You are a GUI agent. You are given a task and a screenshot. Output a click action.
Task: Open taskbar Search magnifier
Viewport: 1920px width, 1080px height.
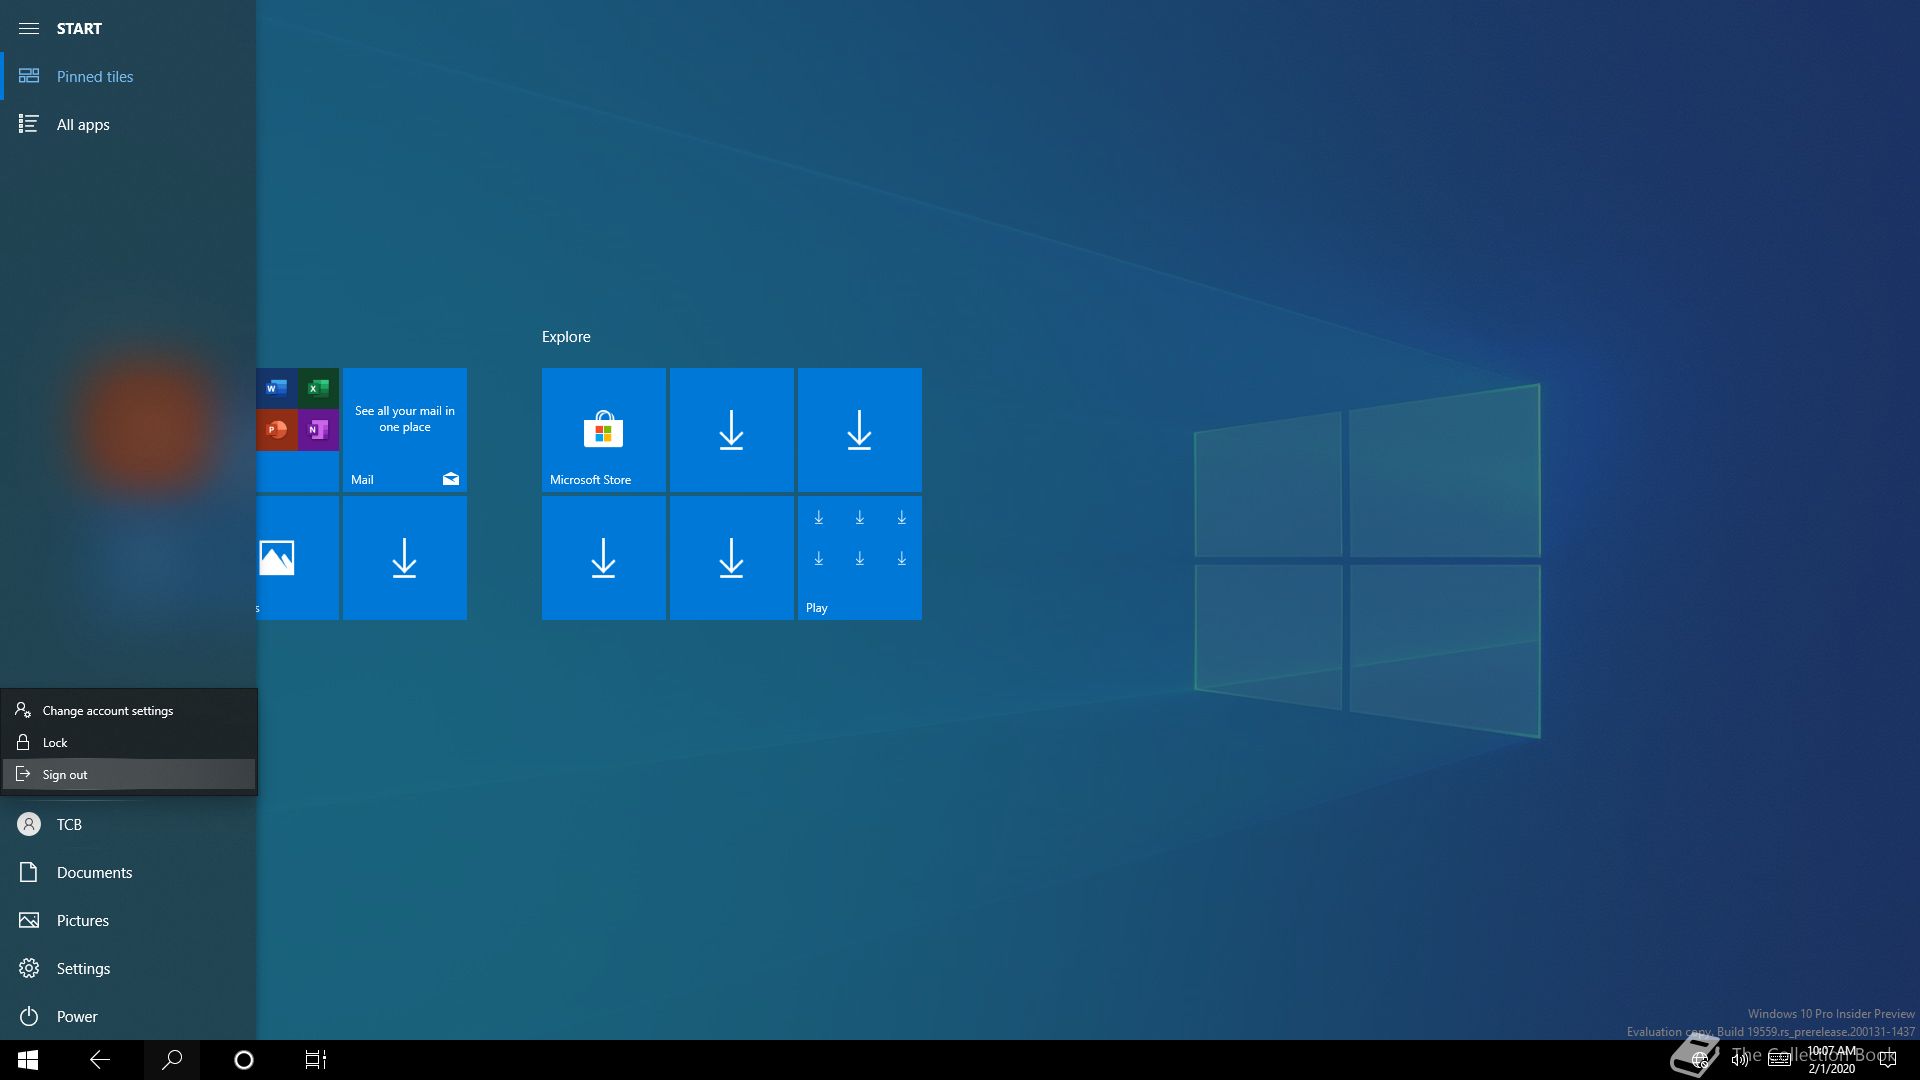click(x=172, y=1060)
